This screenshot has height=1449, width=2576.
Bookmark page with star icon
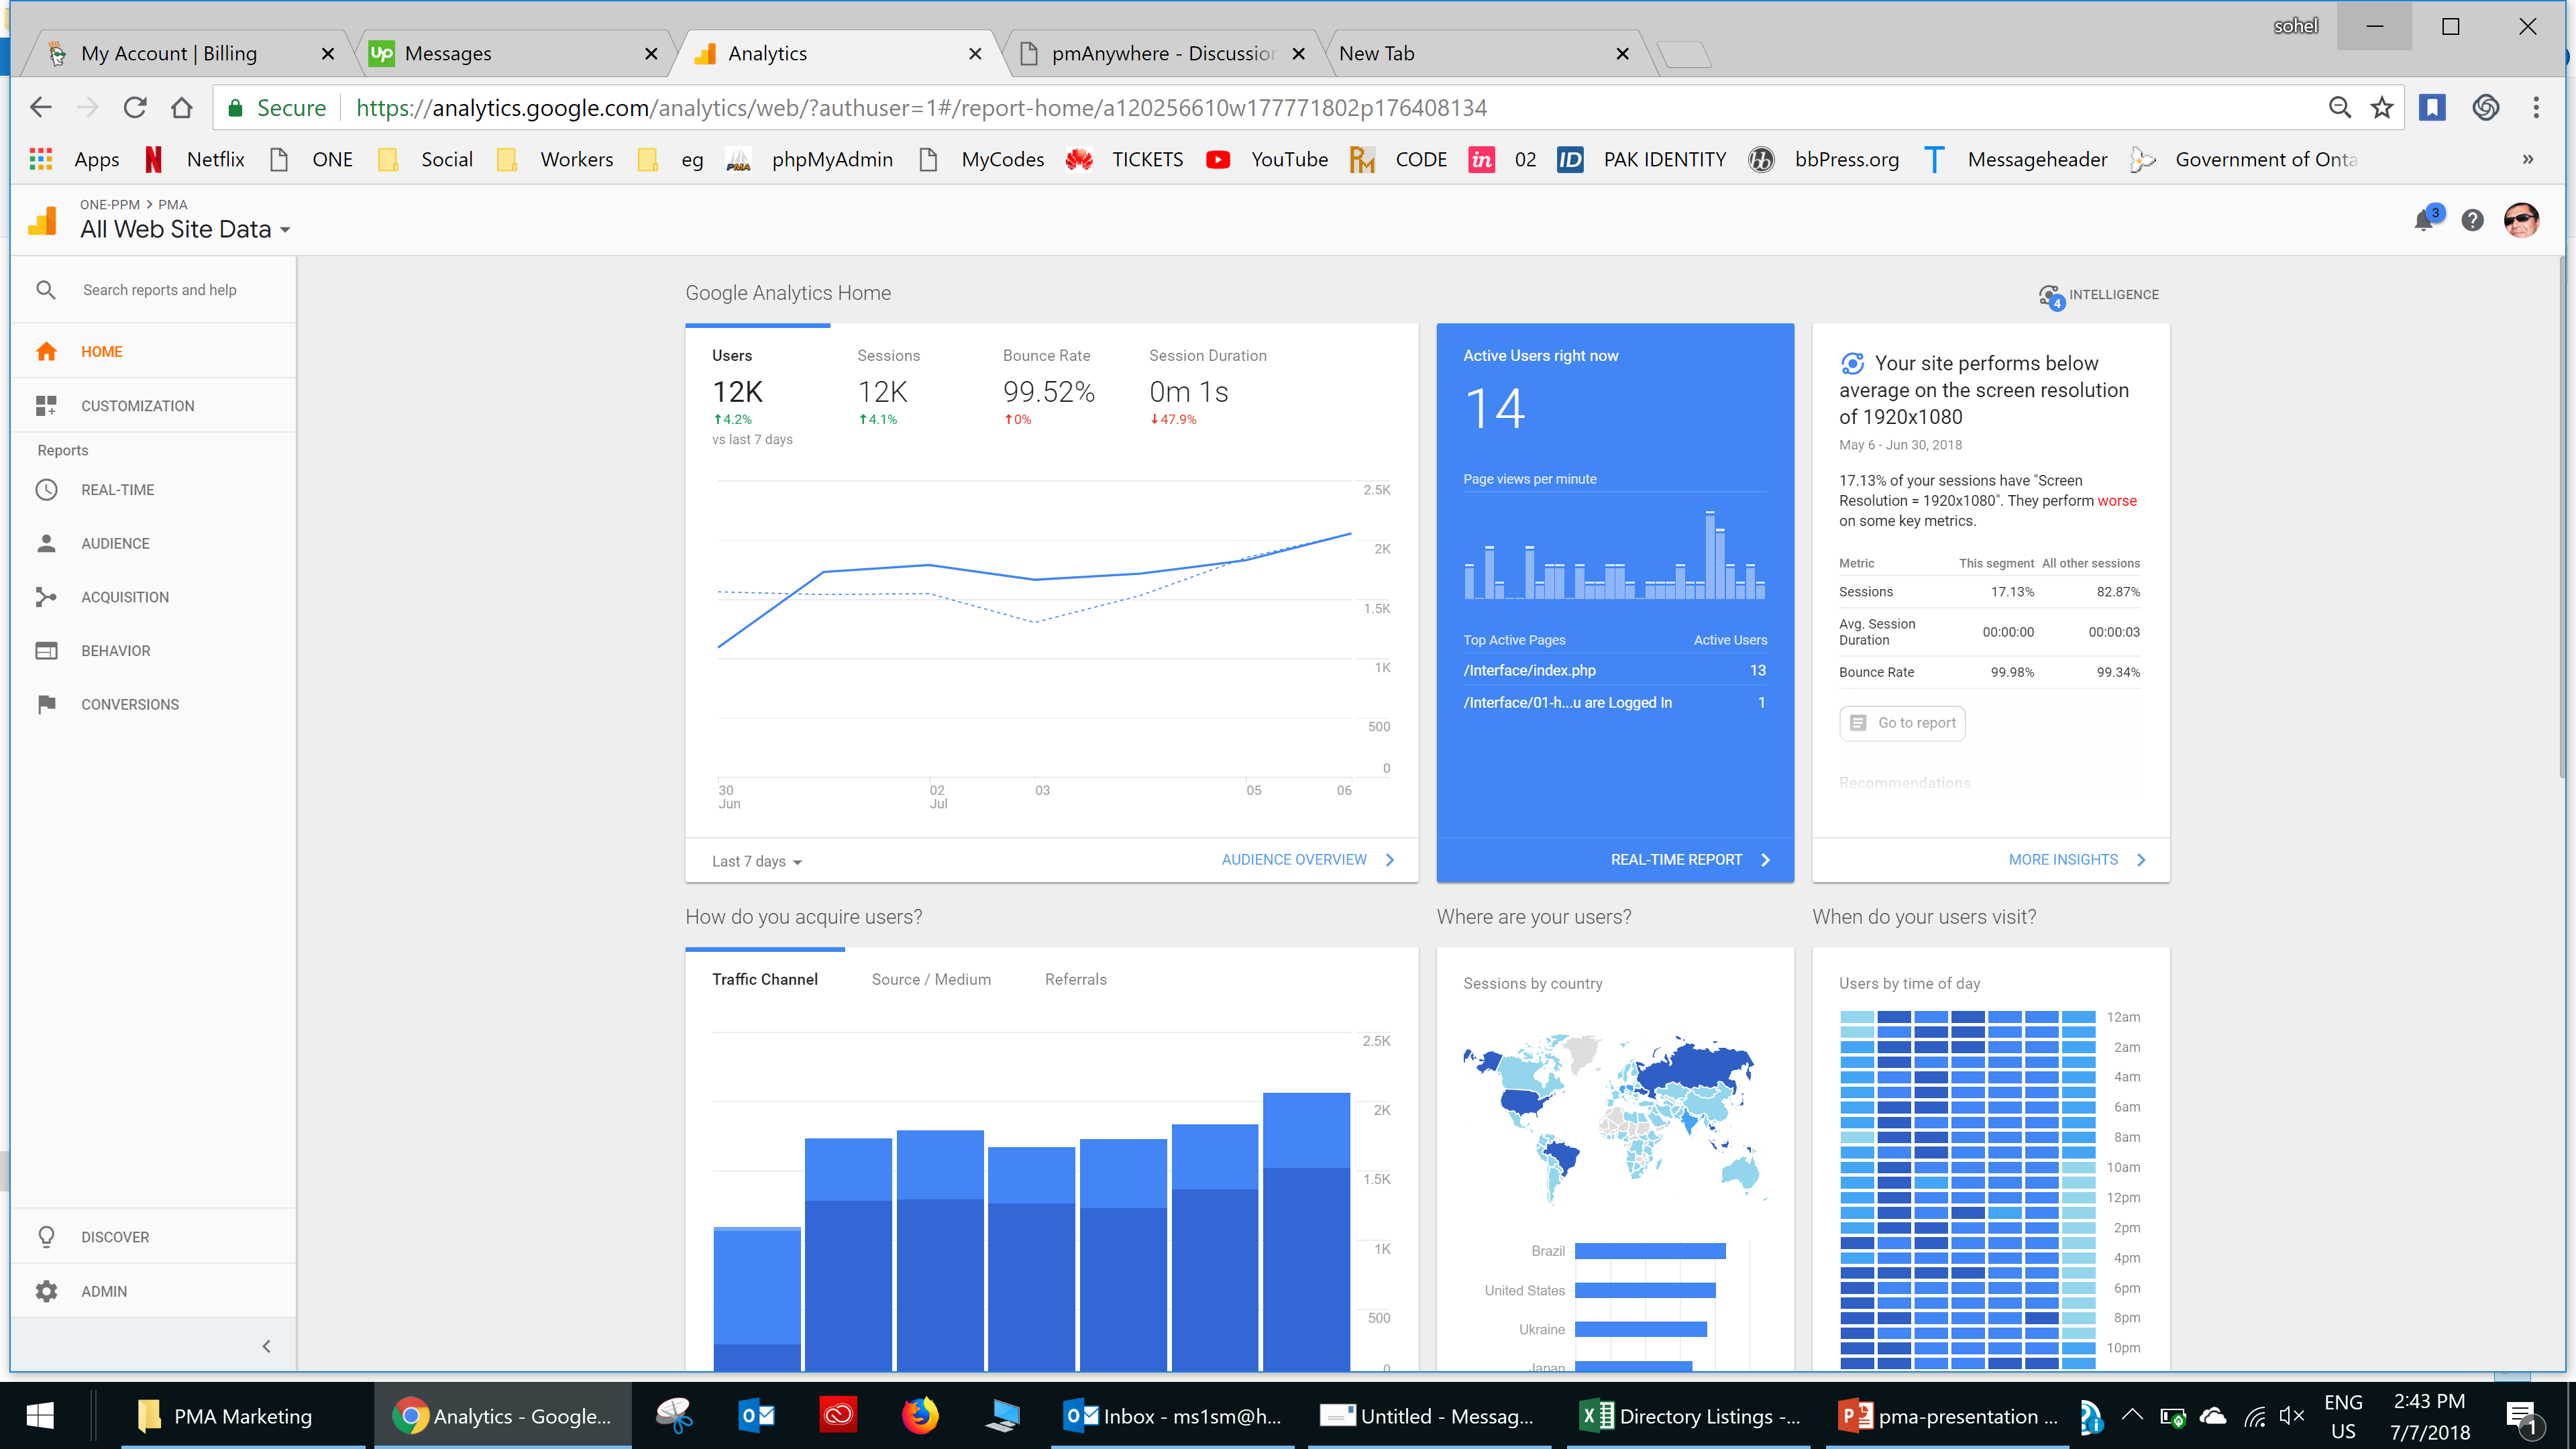point(2382,108)
